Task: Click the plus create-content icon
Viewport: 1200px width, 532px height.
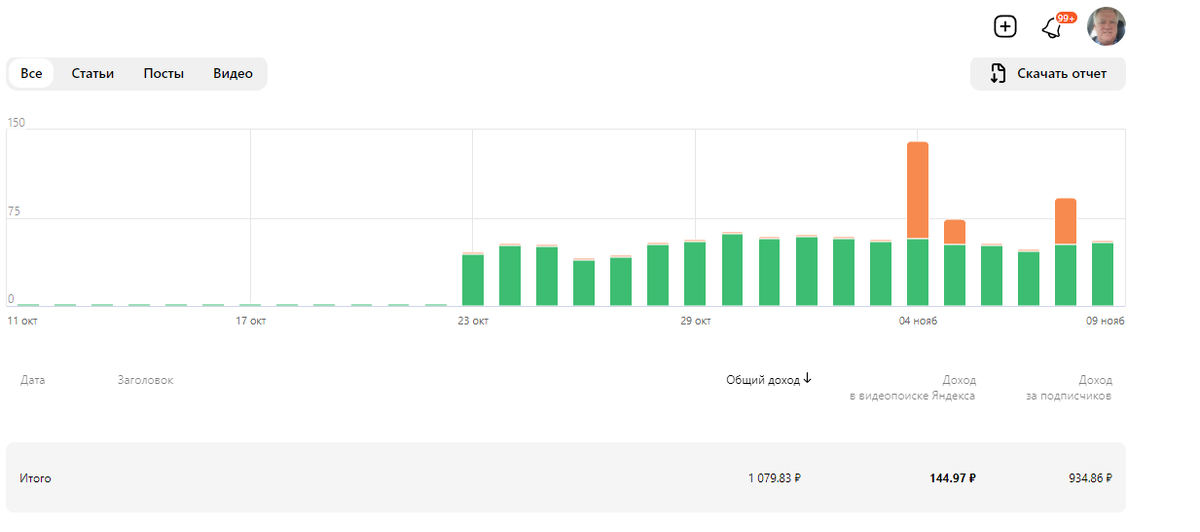Action: click(1005, 27)
